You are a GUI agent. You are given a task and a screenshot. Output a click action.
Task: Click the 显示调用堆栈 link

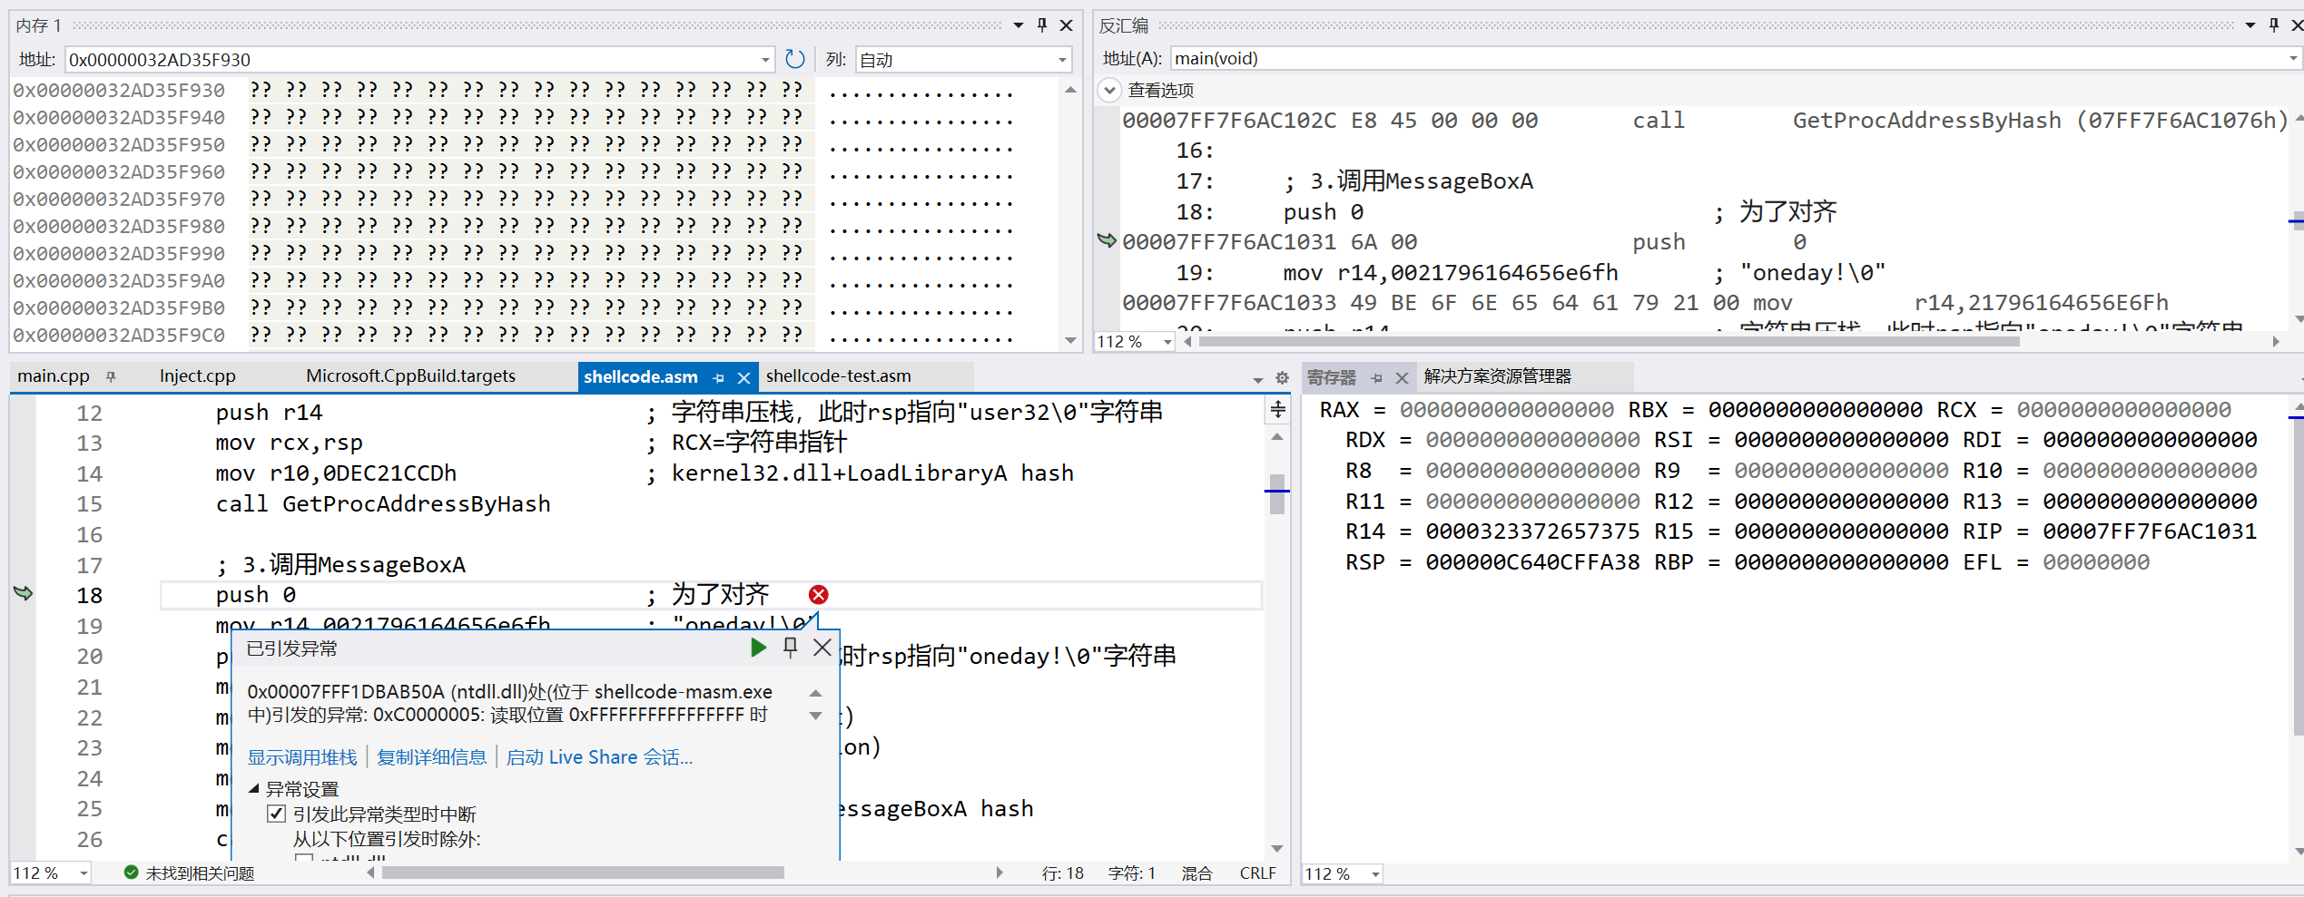pyautogui.click(x=302, y=757)
